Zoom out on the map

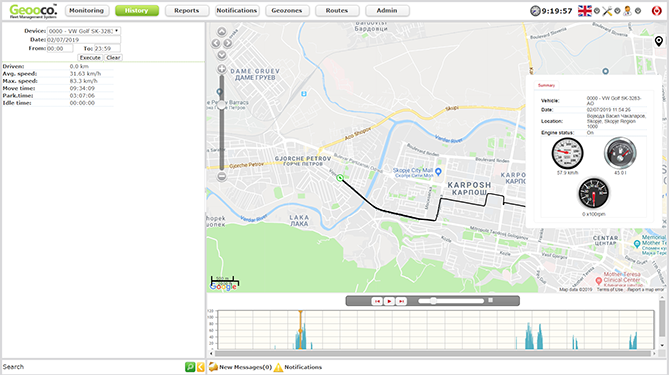pyautogui.click(x=222, y=176)
